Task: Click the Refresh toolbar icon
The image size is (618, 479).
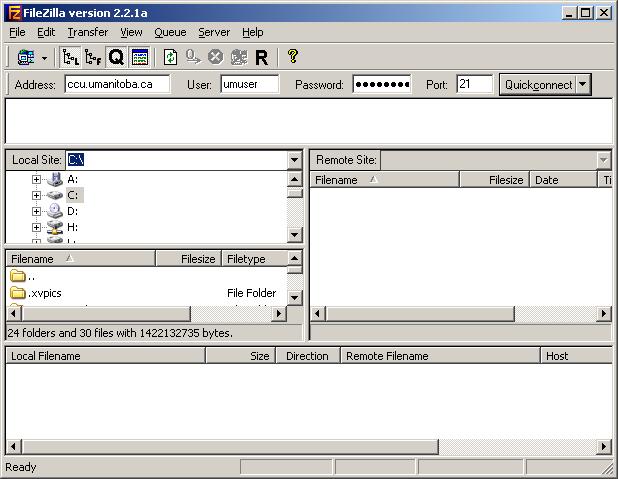Action: pos(170,58)
